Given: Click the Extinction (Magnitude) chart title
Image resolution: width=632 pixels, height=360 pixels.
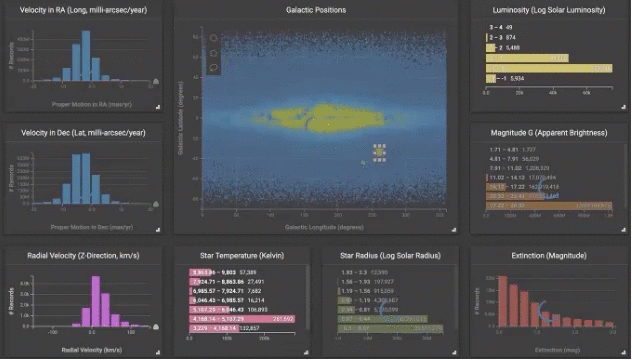Looking at the screenshot, I should click(x=549, y=256).
